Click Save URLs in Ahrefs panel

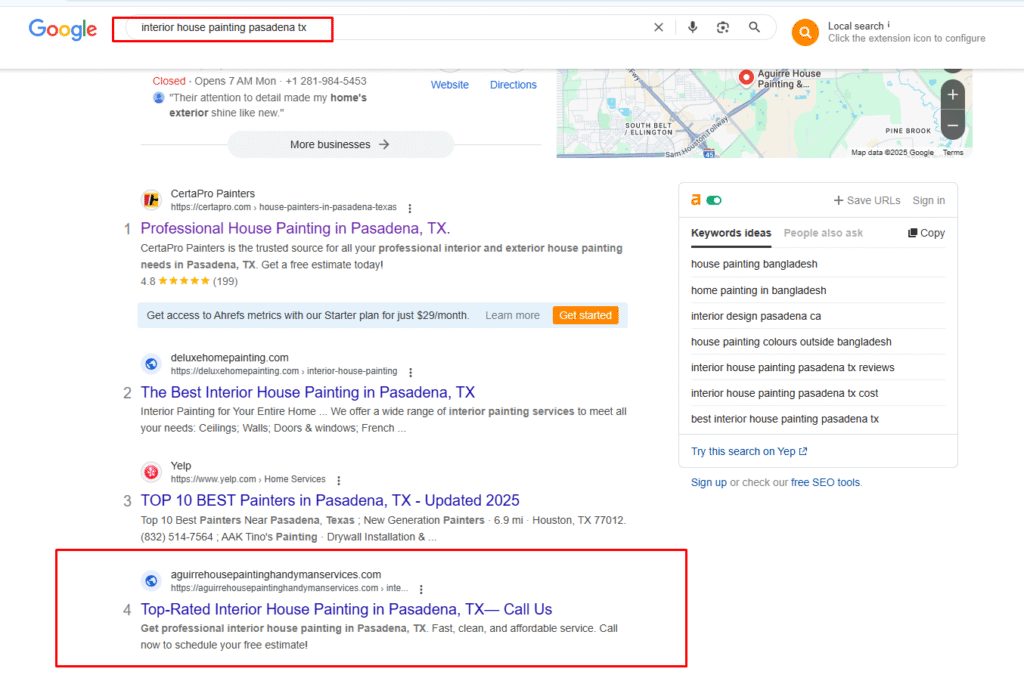tap(867, 200)
